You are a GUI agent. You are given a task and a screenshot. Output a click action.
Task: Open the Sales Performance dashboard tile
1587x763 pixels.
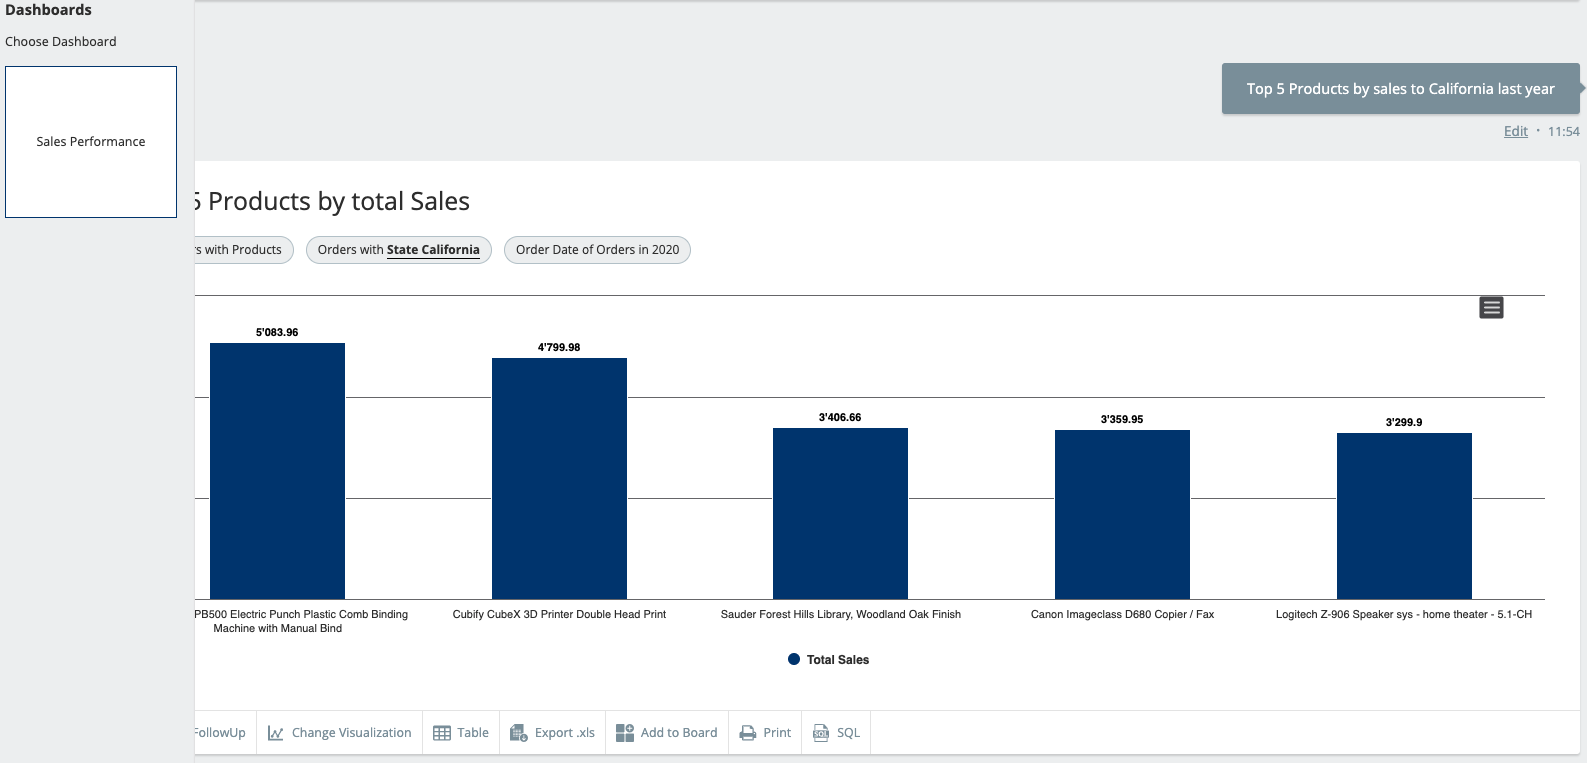91,142
